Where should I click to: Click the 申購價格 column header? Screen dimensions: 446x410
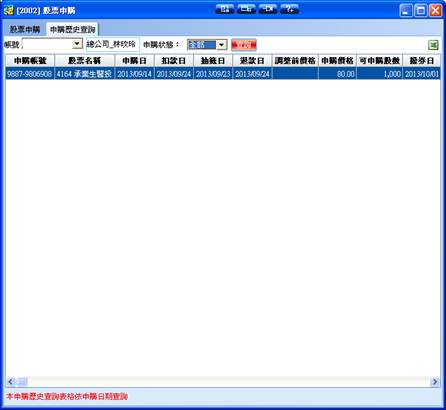coord(337,61)
